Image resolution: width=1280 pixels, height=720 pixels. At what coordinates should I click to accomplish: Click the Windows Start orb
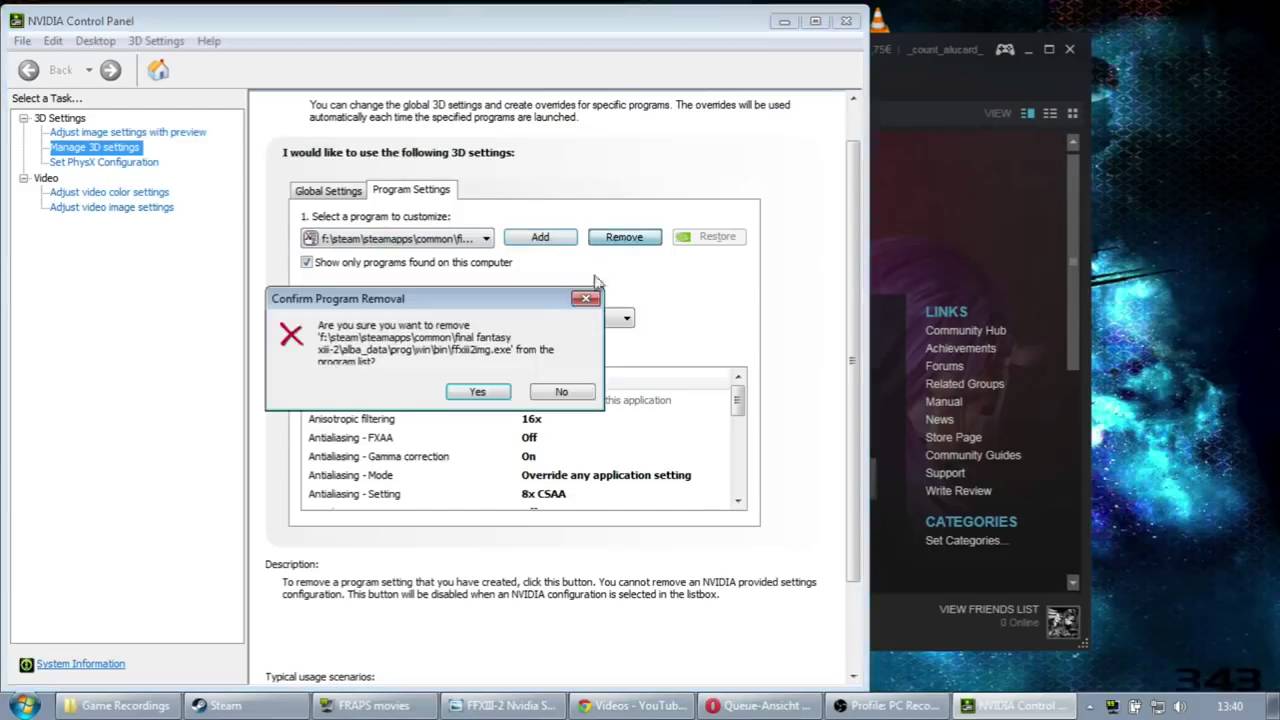(x=23, y=705)
